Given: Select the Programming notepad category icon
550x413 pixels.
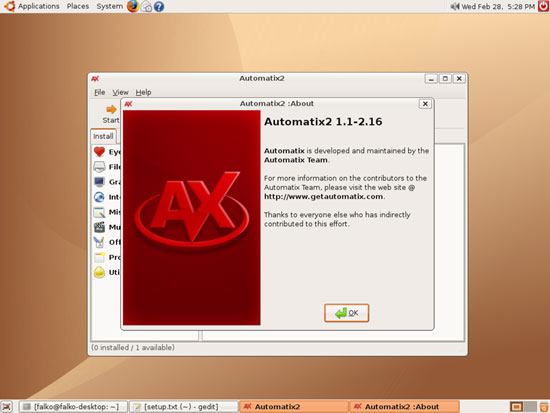Looking at the screenshot, I should [99, 257].
